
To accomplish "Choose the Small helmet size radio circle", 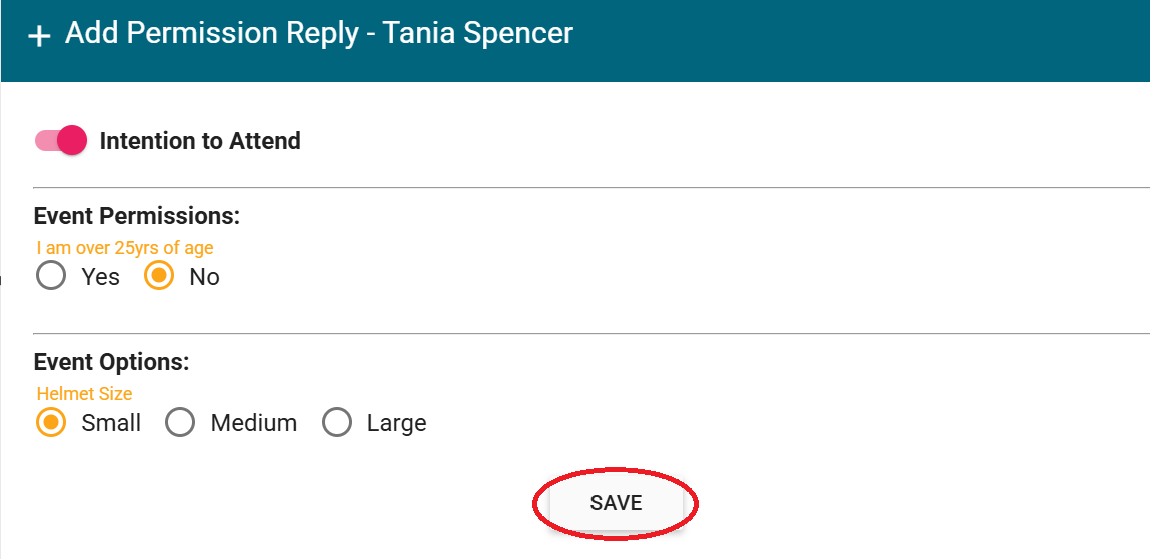I will [51, 423].
